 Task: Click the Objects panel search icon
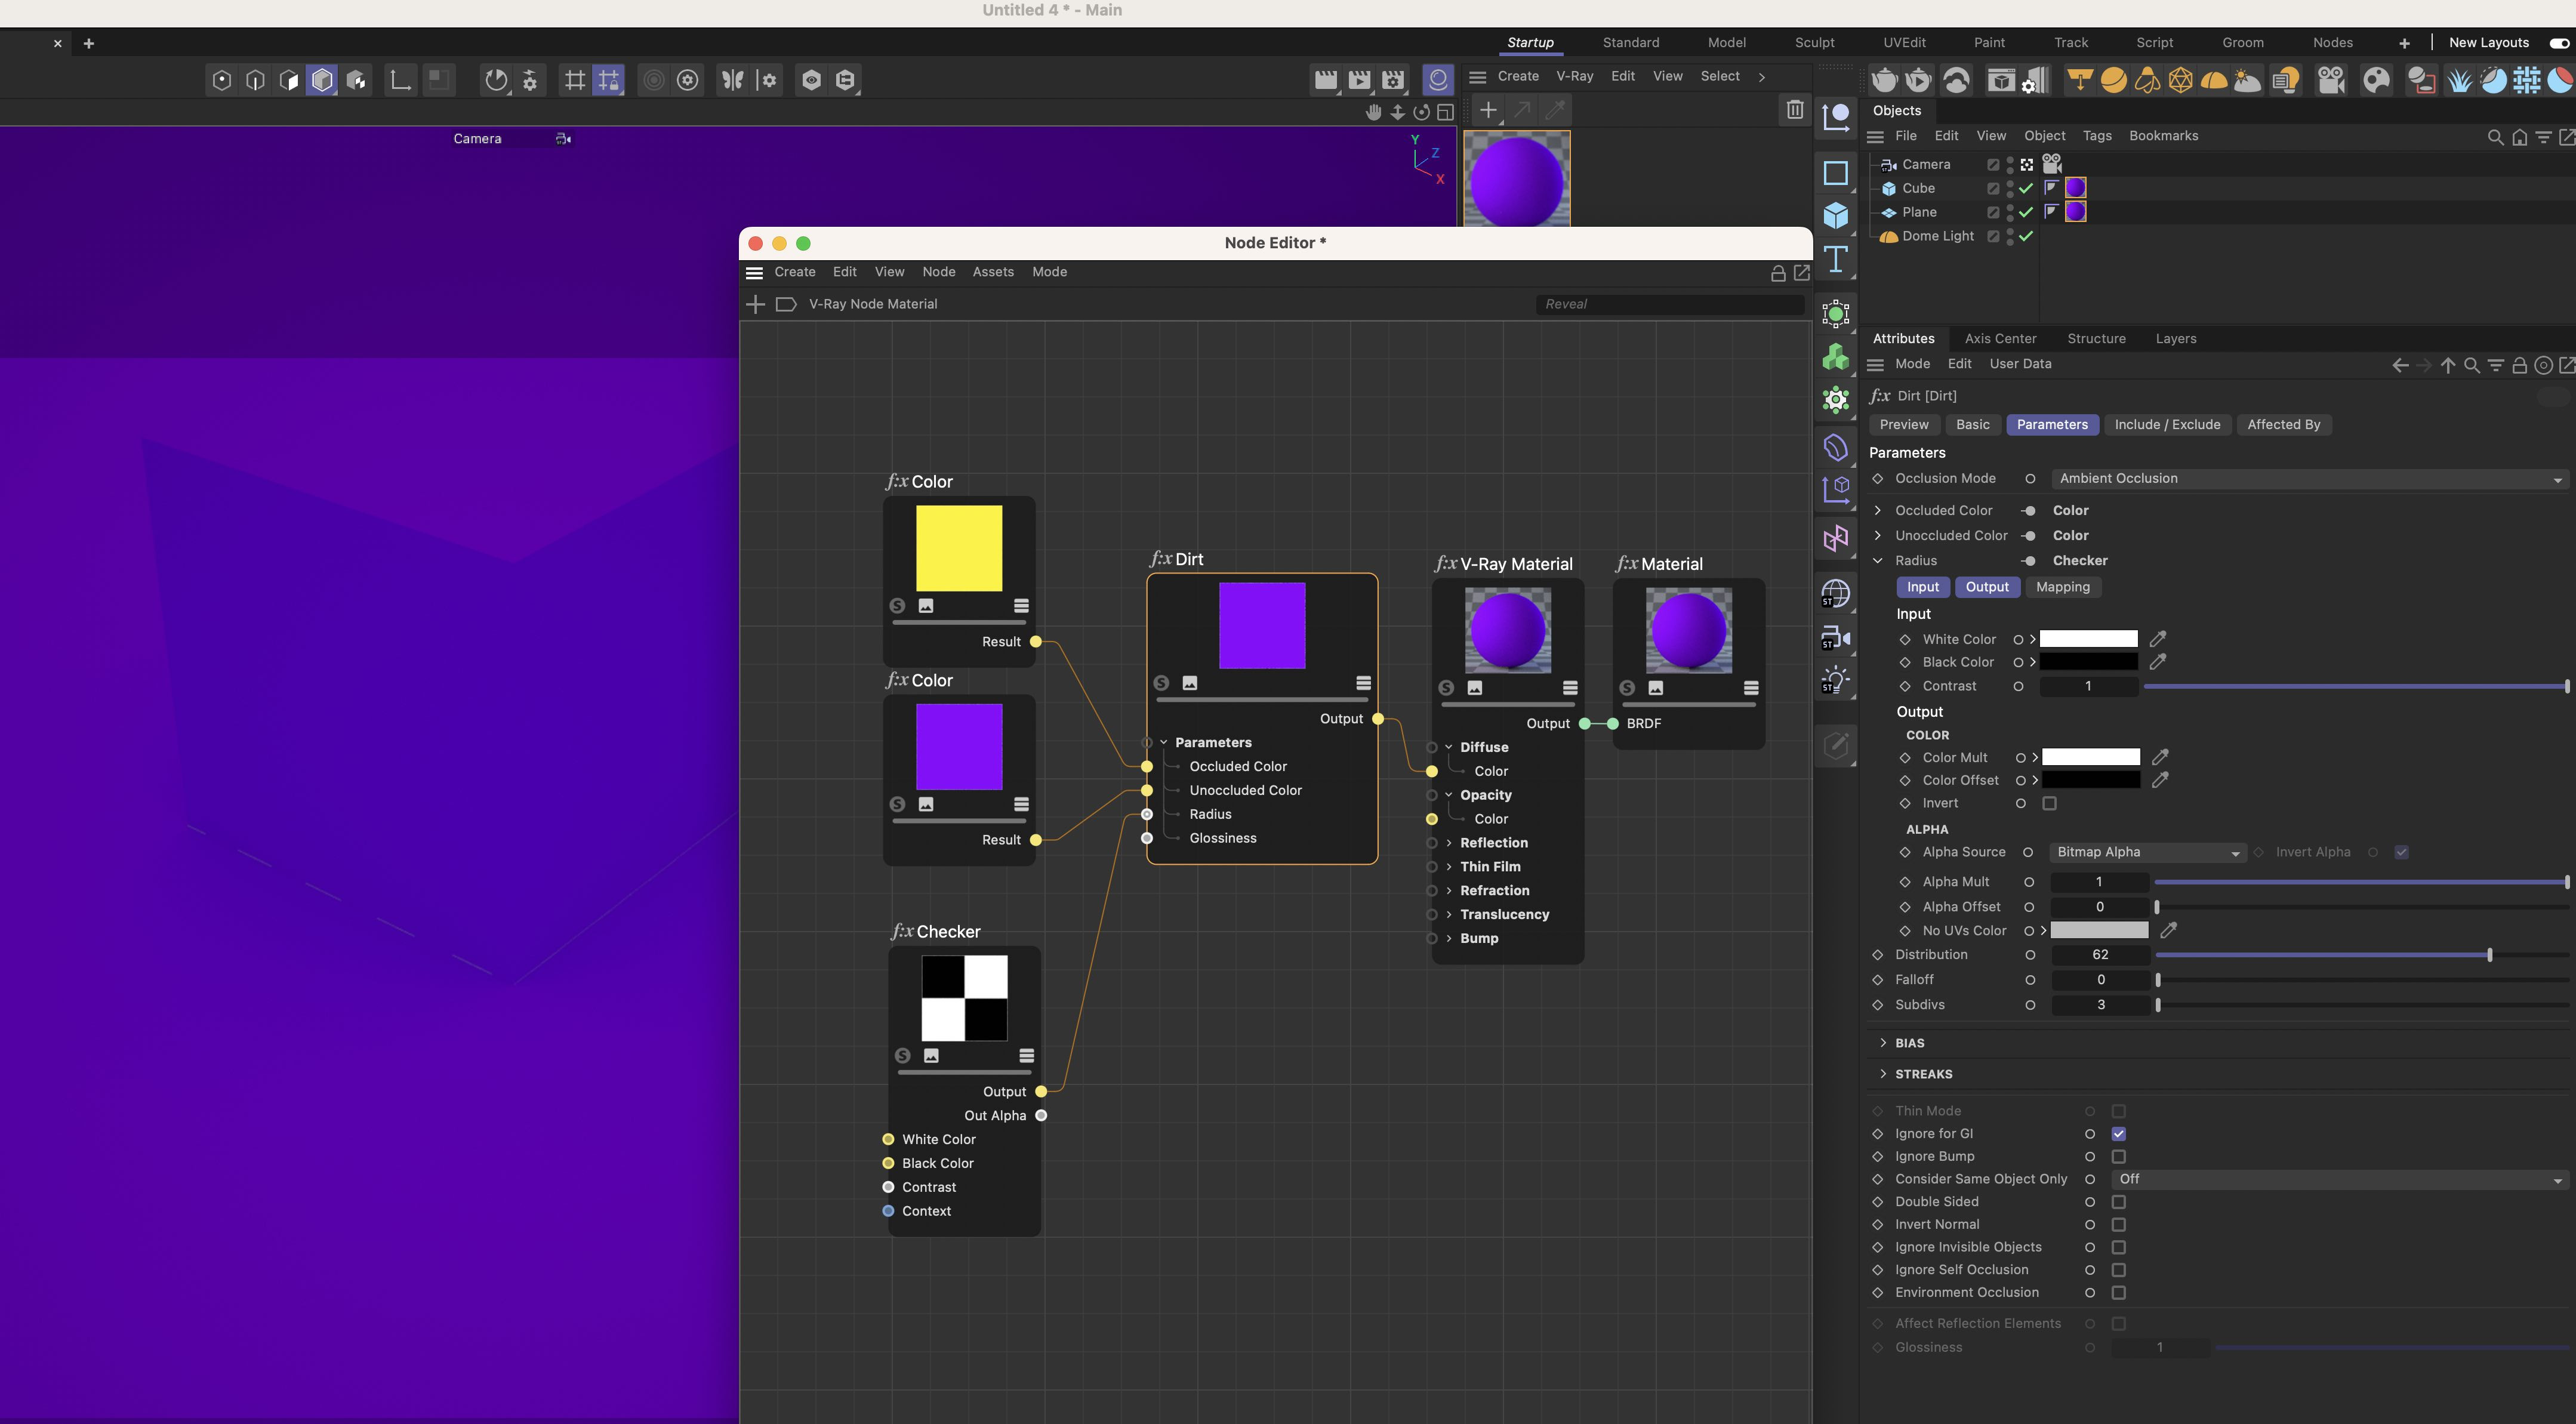tap(2495, 137)
